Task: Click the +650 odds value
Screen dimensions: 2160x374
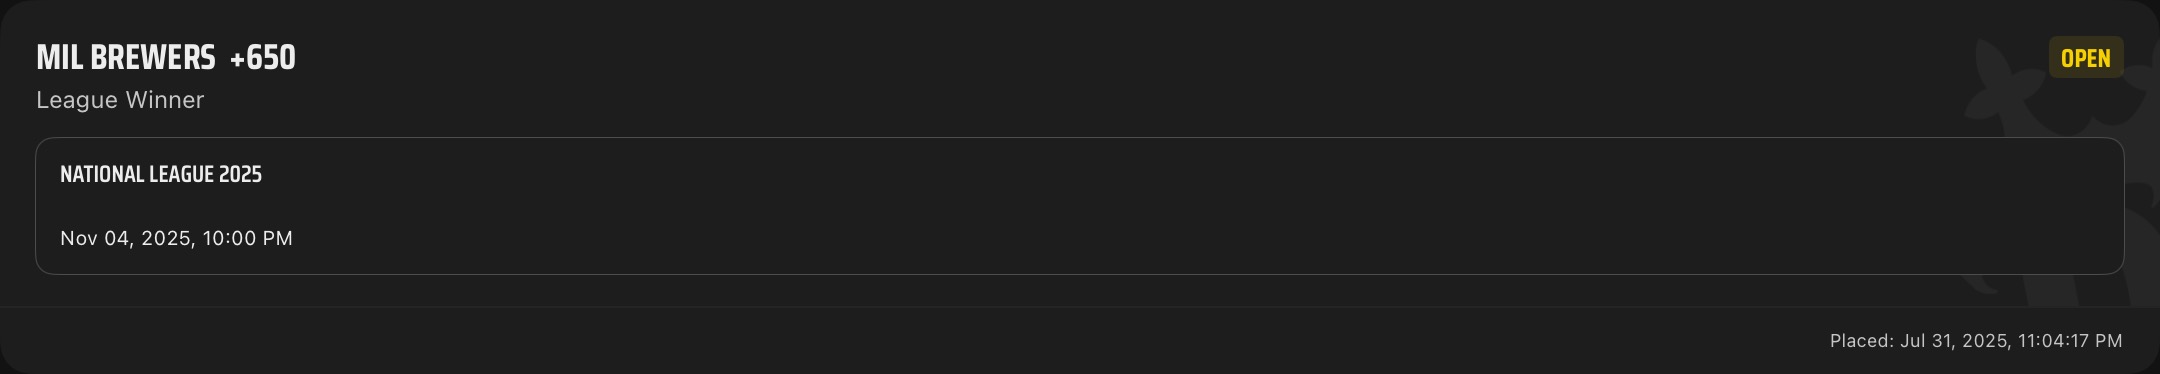Action: (263, 58)
